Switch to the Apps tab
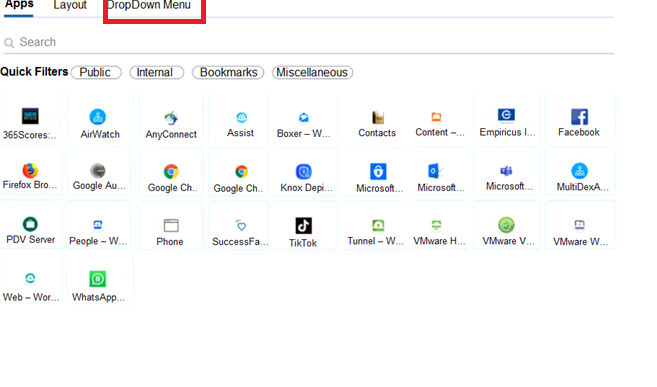Image resolution: width=657 pixels, height=387 pixels. 19,5
